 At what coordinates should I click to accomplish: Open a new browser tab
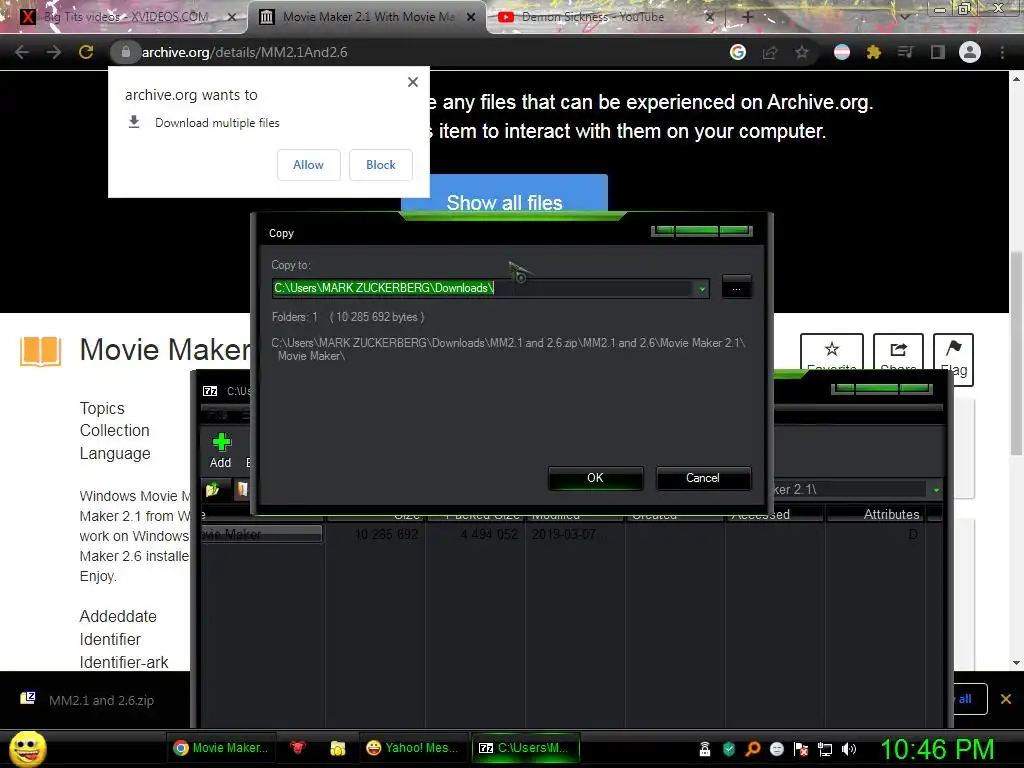pos(748,17)
